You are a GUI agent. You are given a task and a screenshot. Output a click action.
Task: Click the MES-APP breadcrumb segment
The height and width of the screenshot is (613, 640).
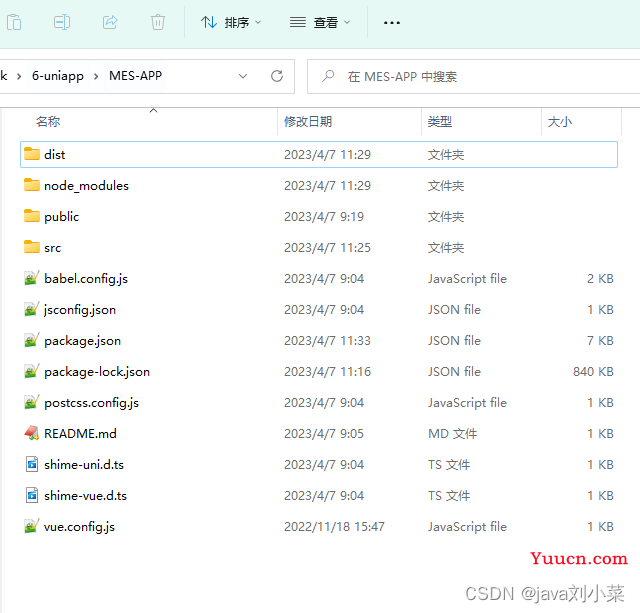(136, 76)
